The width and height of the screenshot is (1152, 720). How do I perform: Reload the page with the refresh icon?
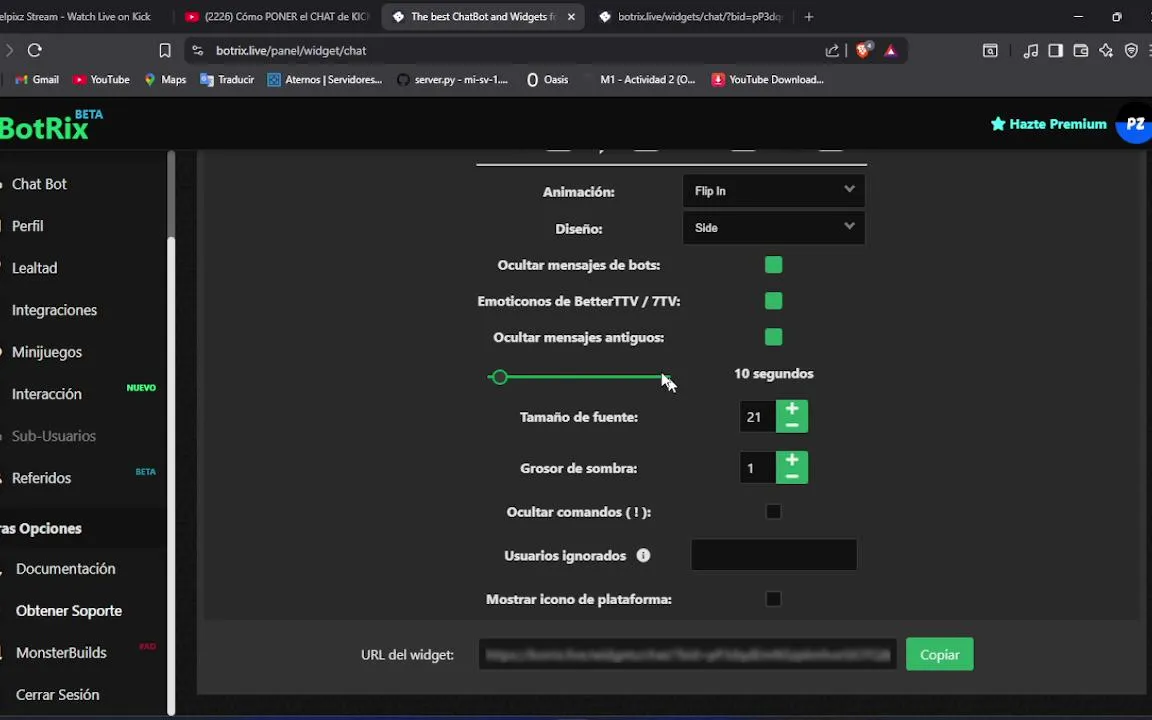[35, 50]
